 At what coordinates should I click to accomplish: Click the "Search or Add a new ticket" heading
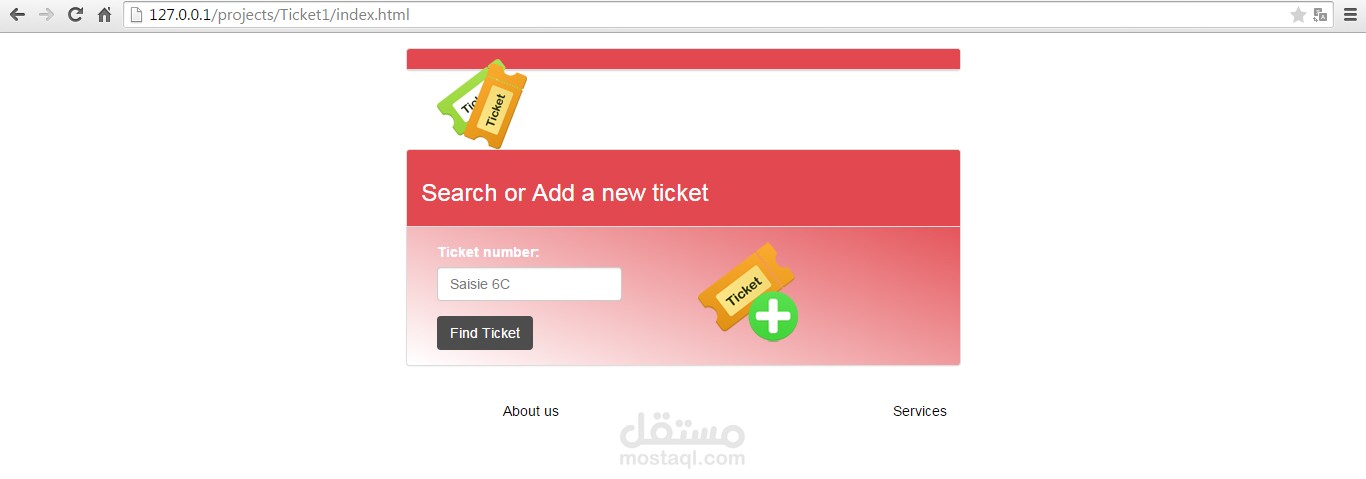(565, 193)
